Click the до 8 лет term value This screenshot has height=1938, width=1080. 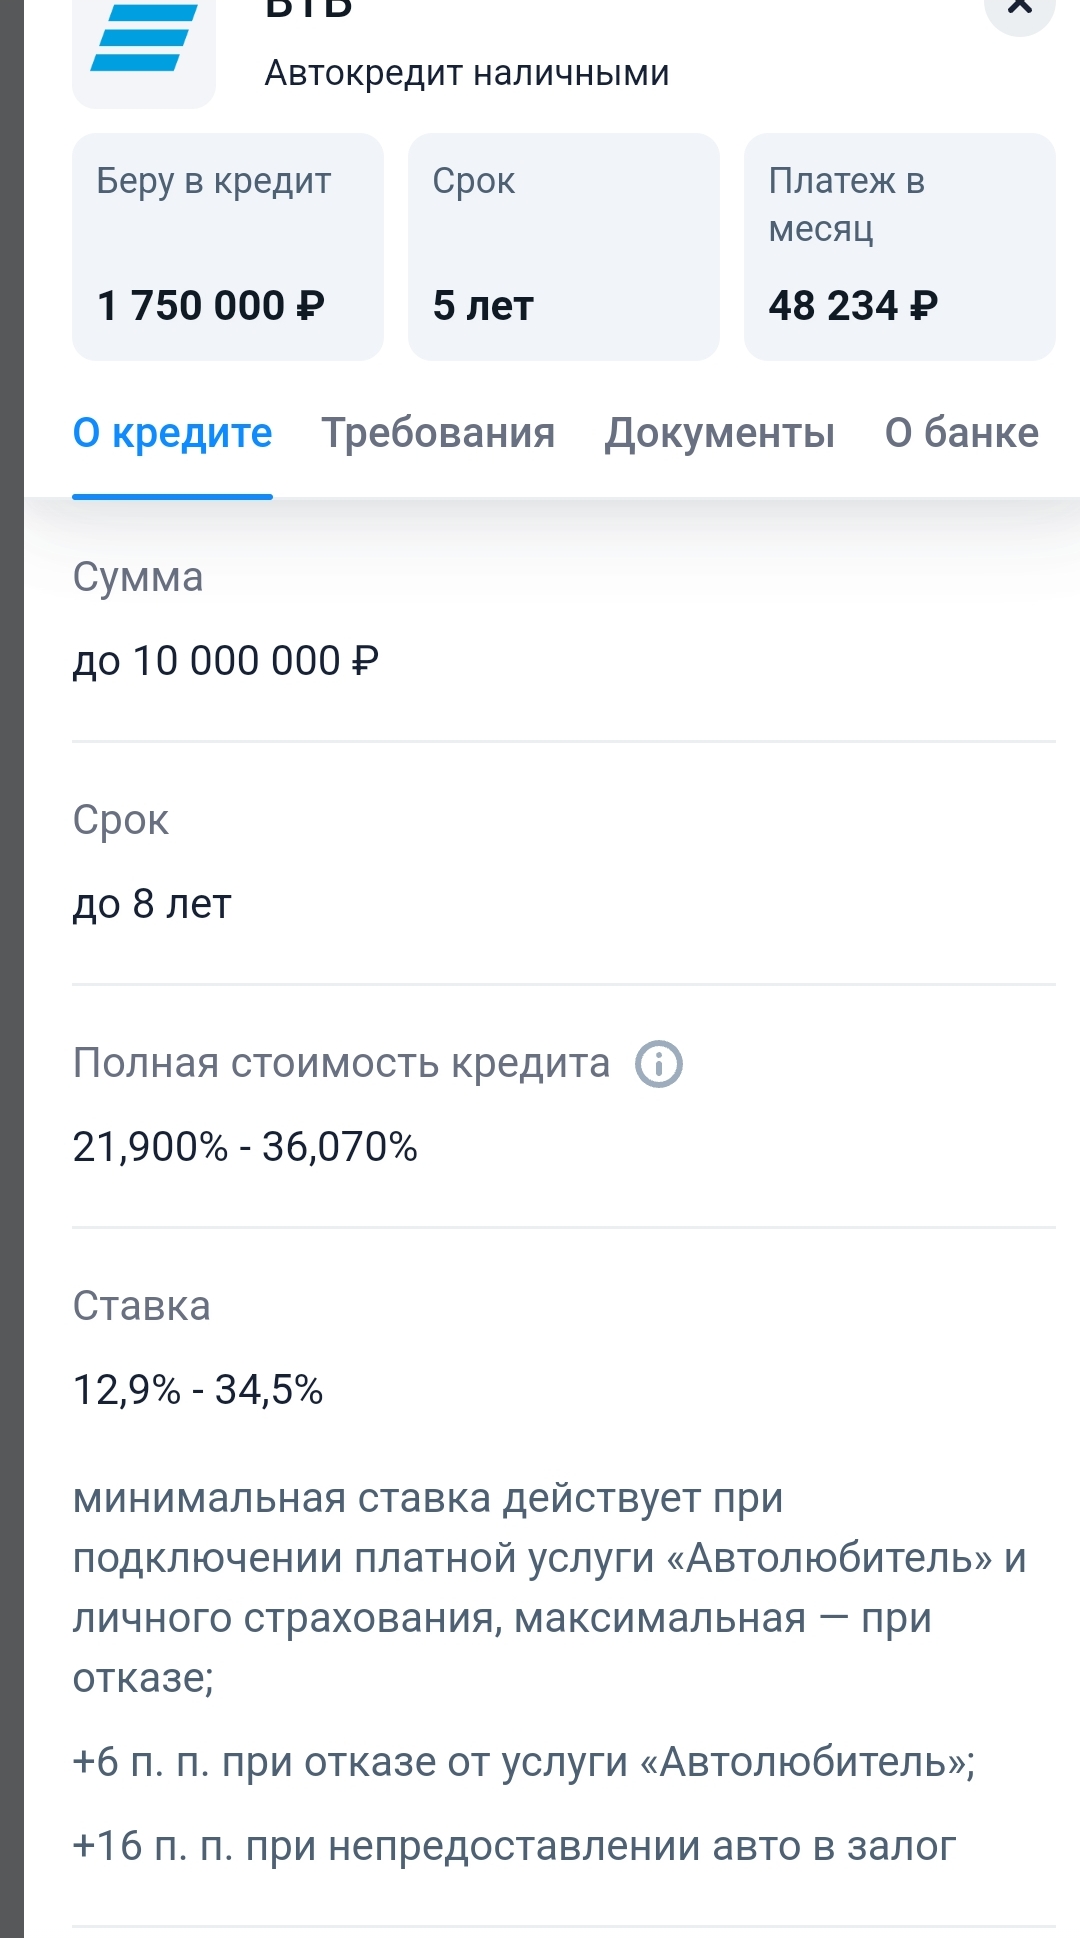point(152,904)
